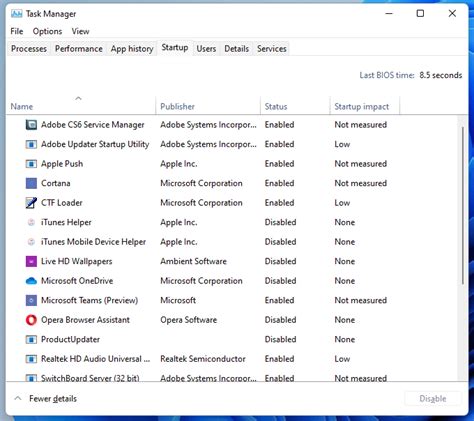Select the Adobe Updater Startup Utility name
The image size is (474, 421).
pos(95,144)
